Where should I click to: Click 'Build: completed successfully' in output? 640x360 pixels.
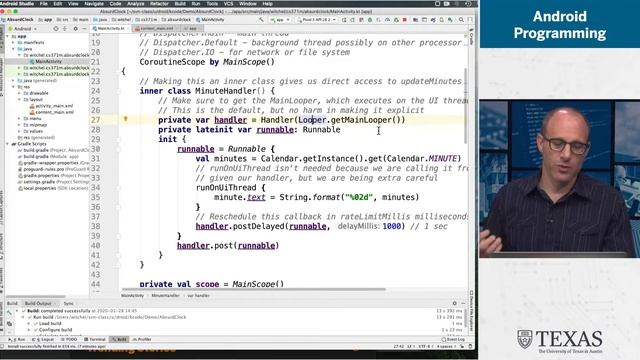(58, 311)
